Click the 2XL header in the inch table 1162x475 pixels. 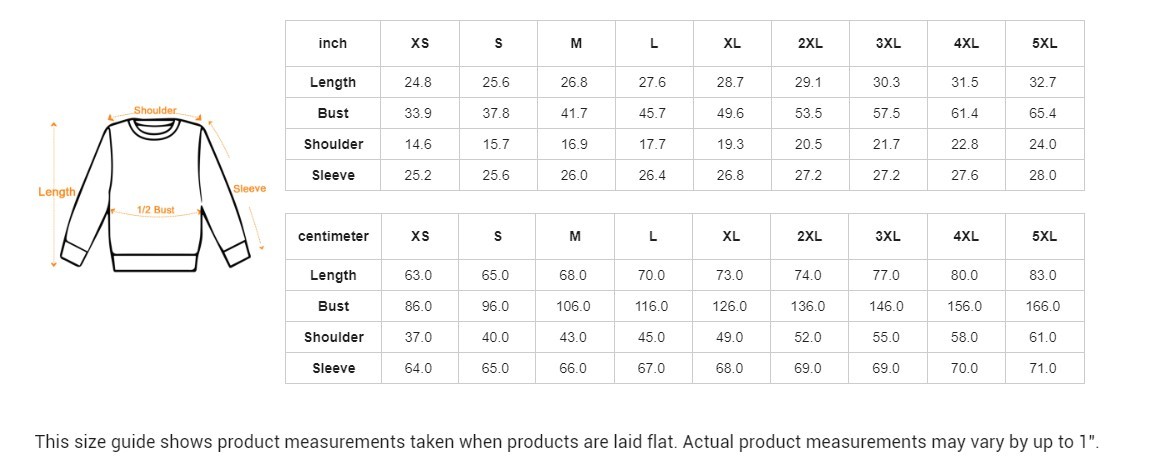(x=810, y=43)
